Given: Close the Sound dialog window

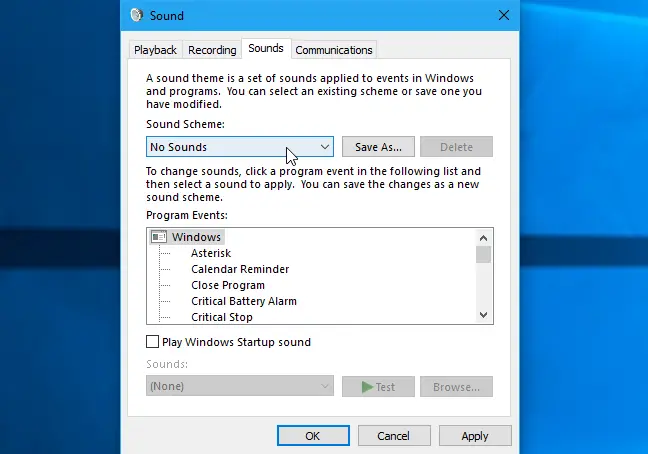Looking at the screenshot, I should coord(504,15).
